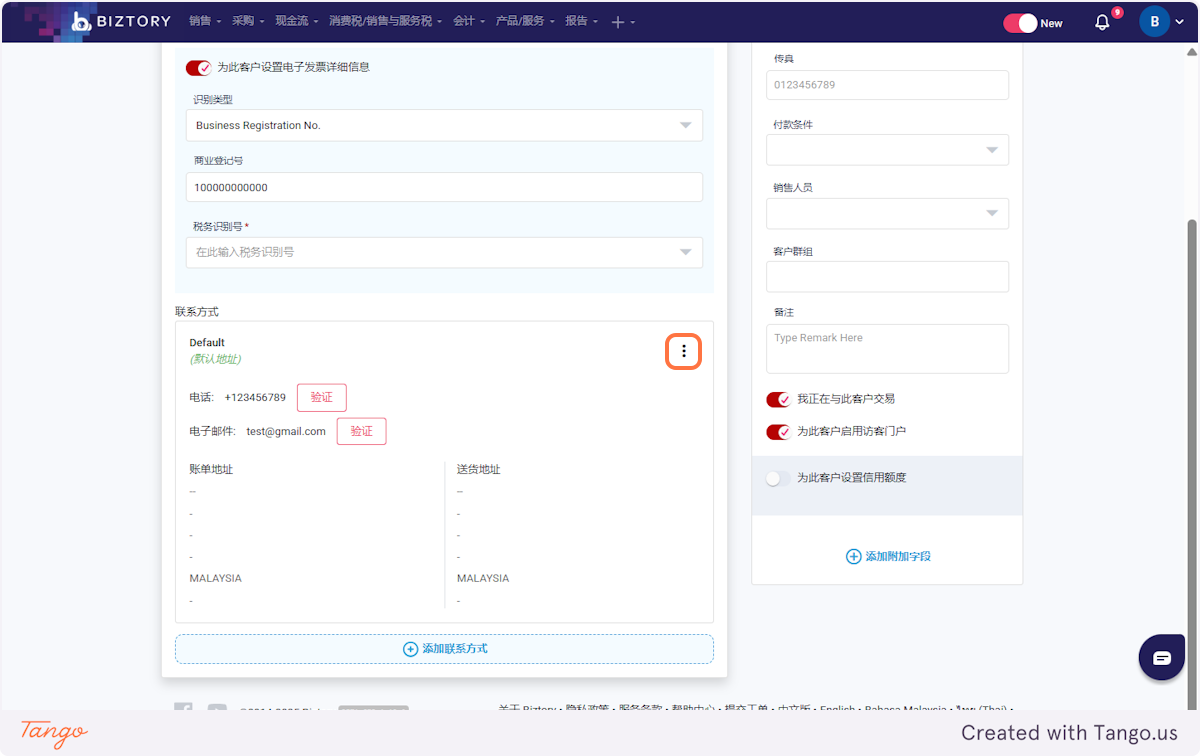Toggle the New interface switch

coord(1021,23)
